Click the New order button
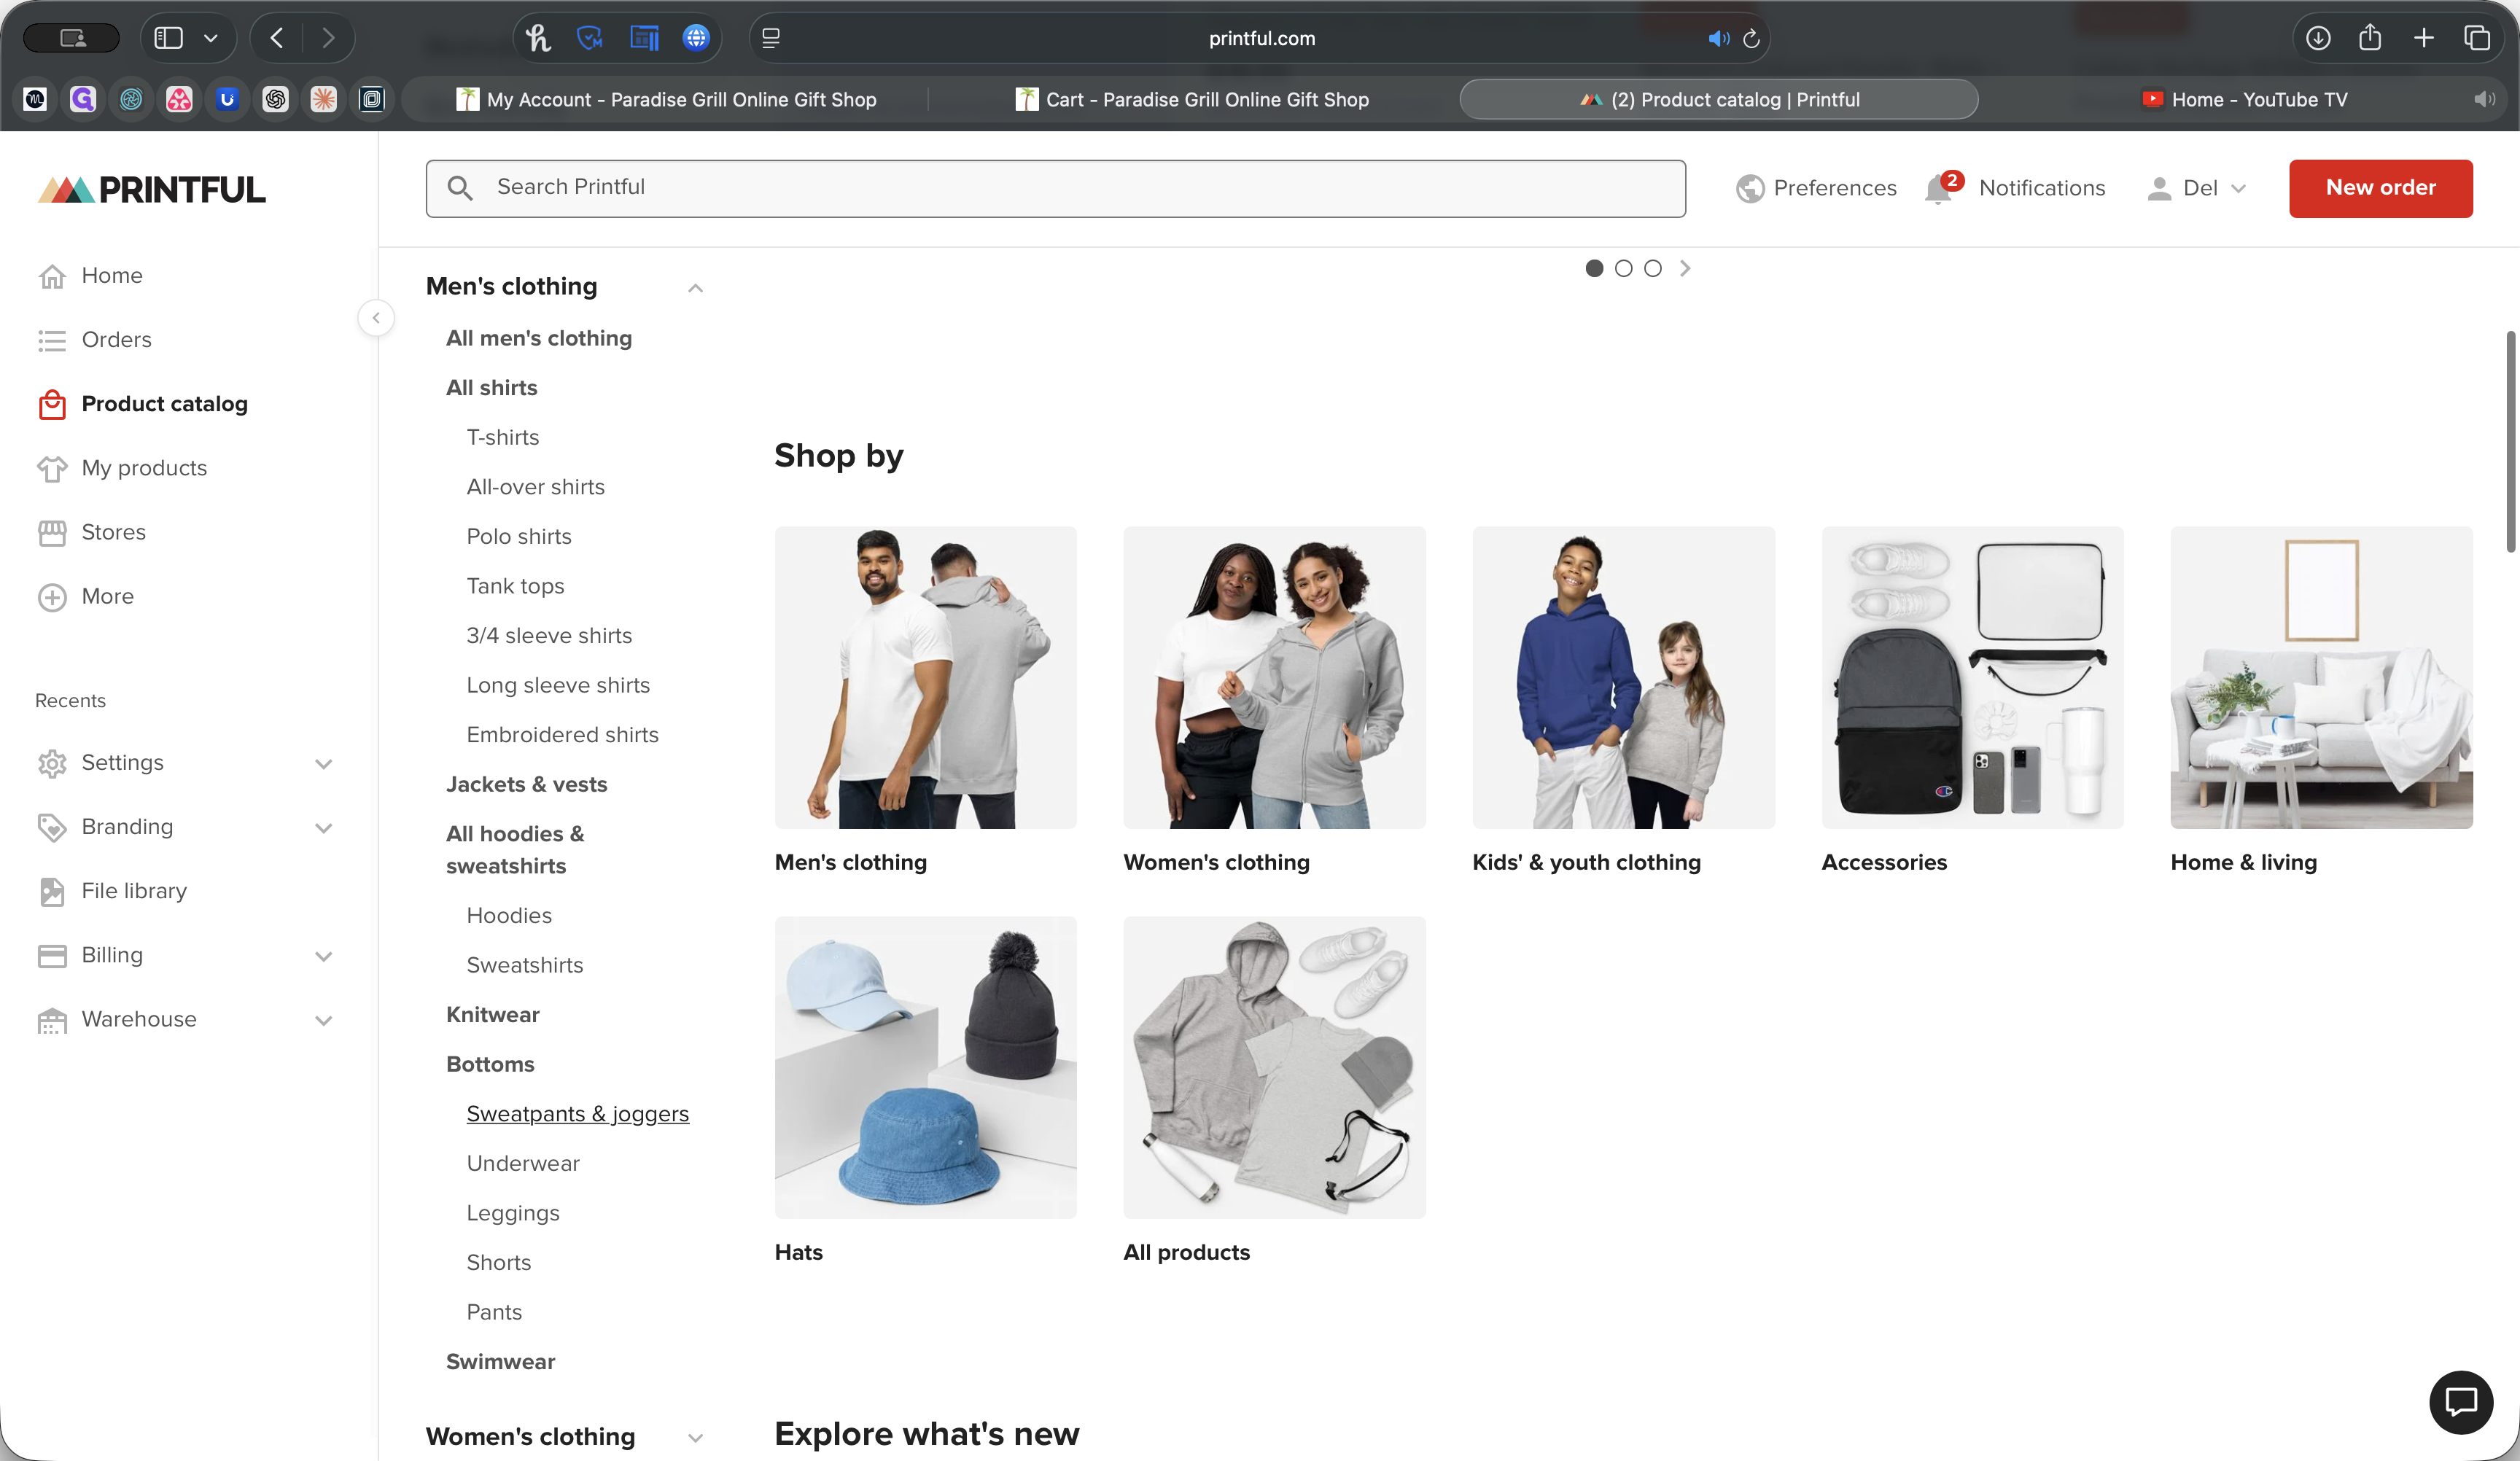 coord(2380,188)
